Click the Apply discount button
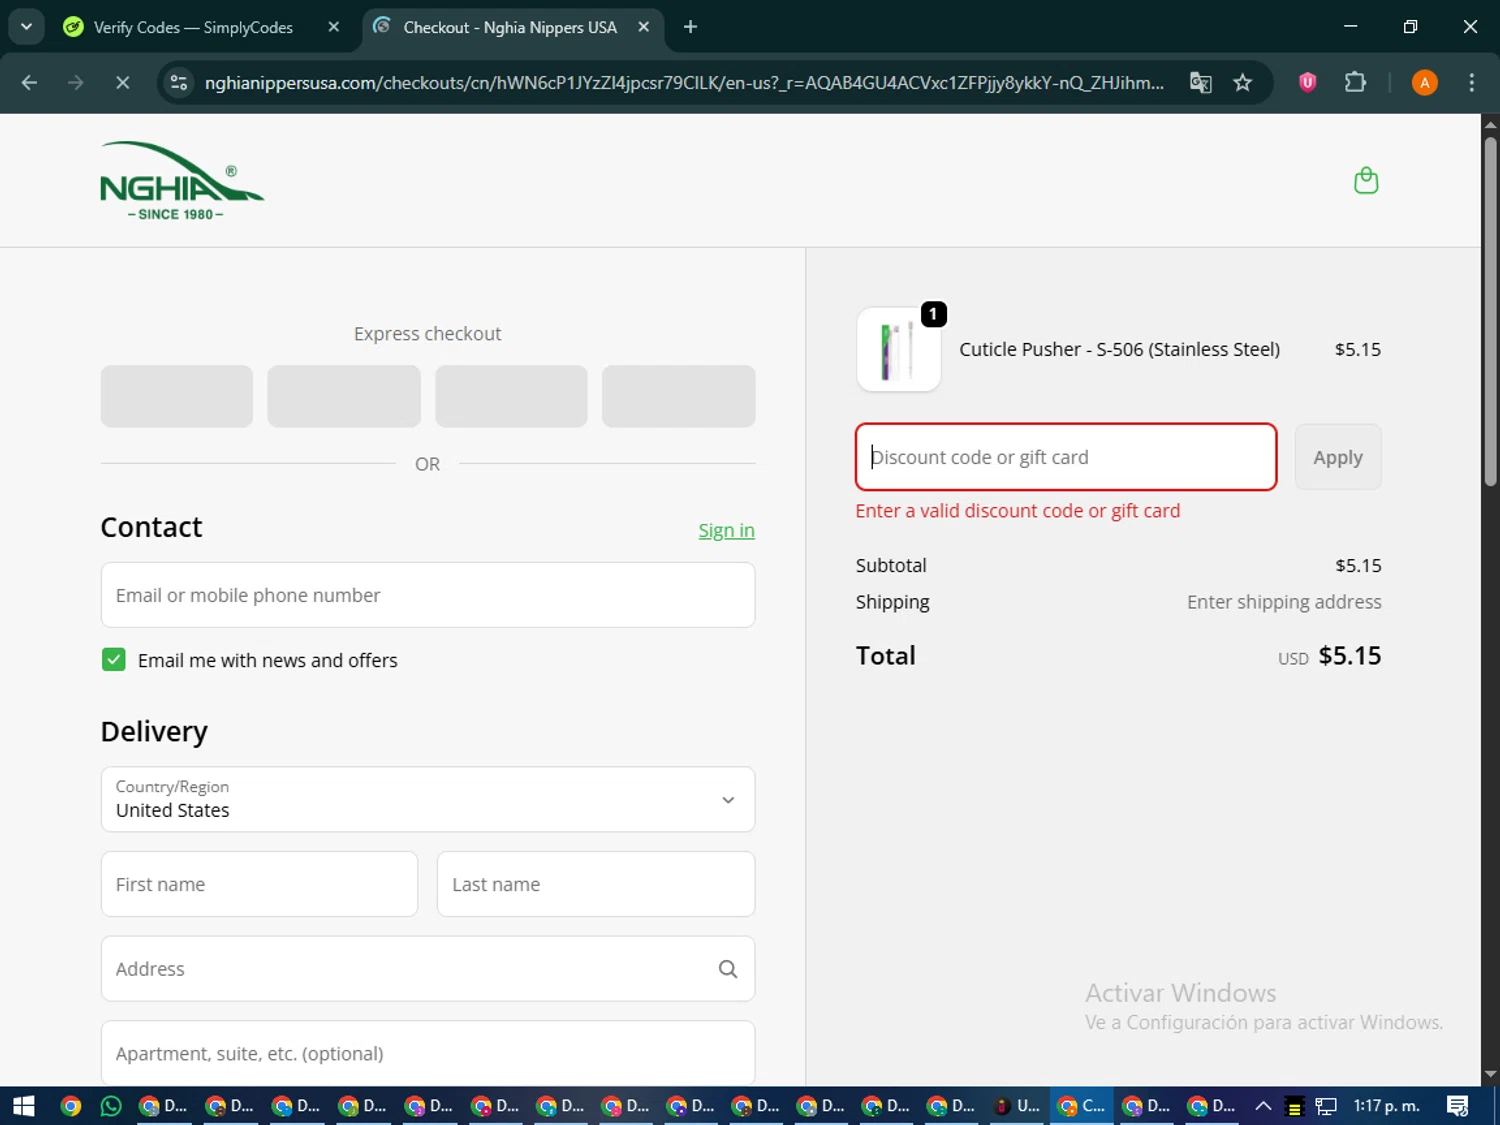The image size is (1500, 1125). (x=1338, y=457)
